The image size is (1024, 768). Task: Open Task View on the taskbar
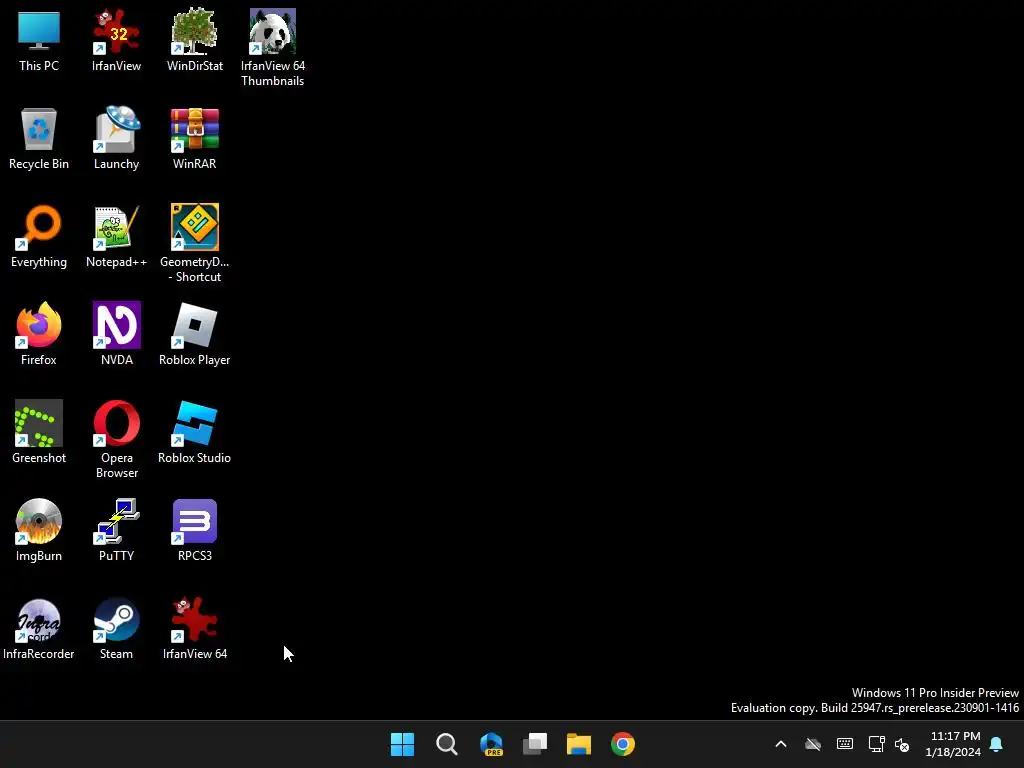[535, 744]
